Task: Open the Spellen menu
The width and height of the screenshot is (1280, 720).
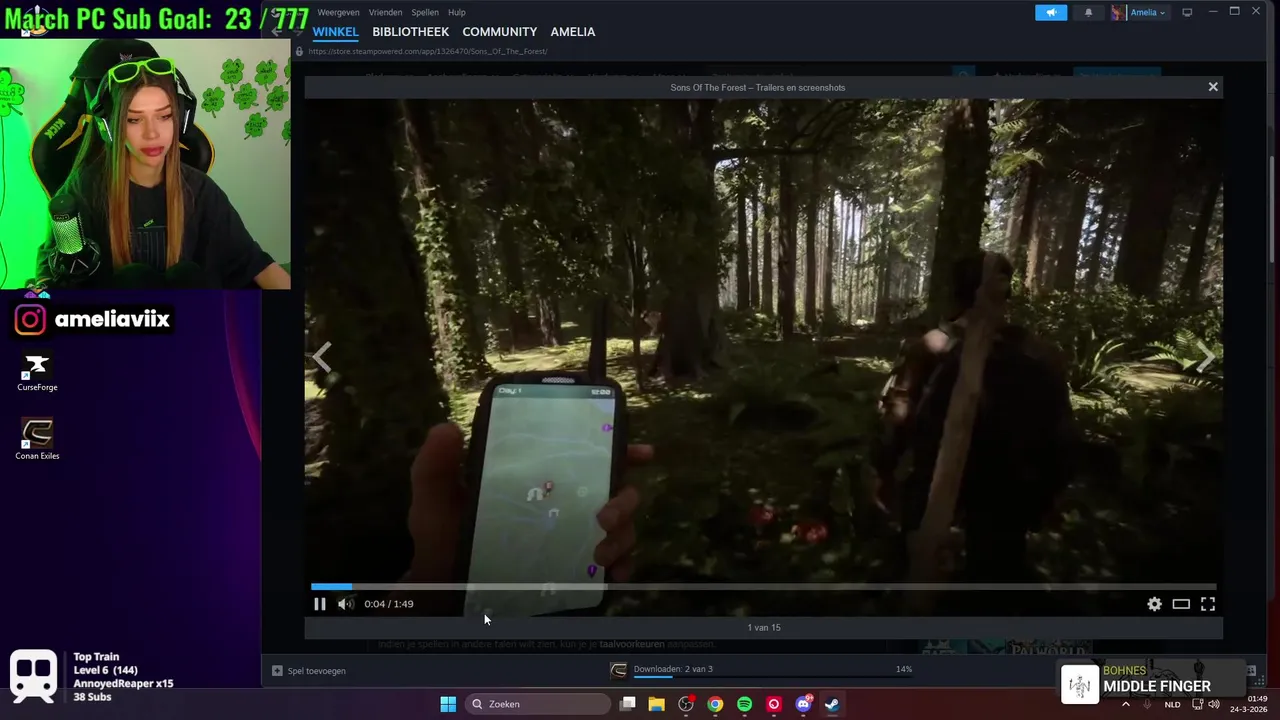Action: coord(425,12)
